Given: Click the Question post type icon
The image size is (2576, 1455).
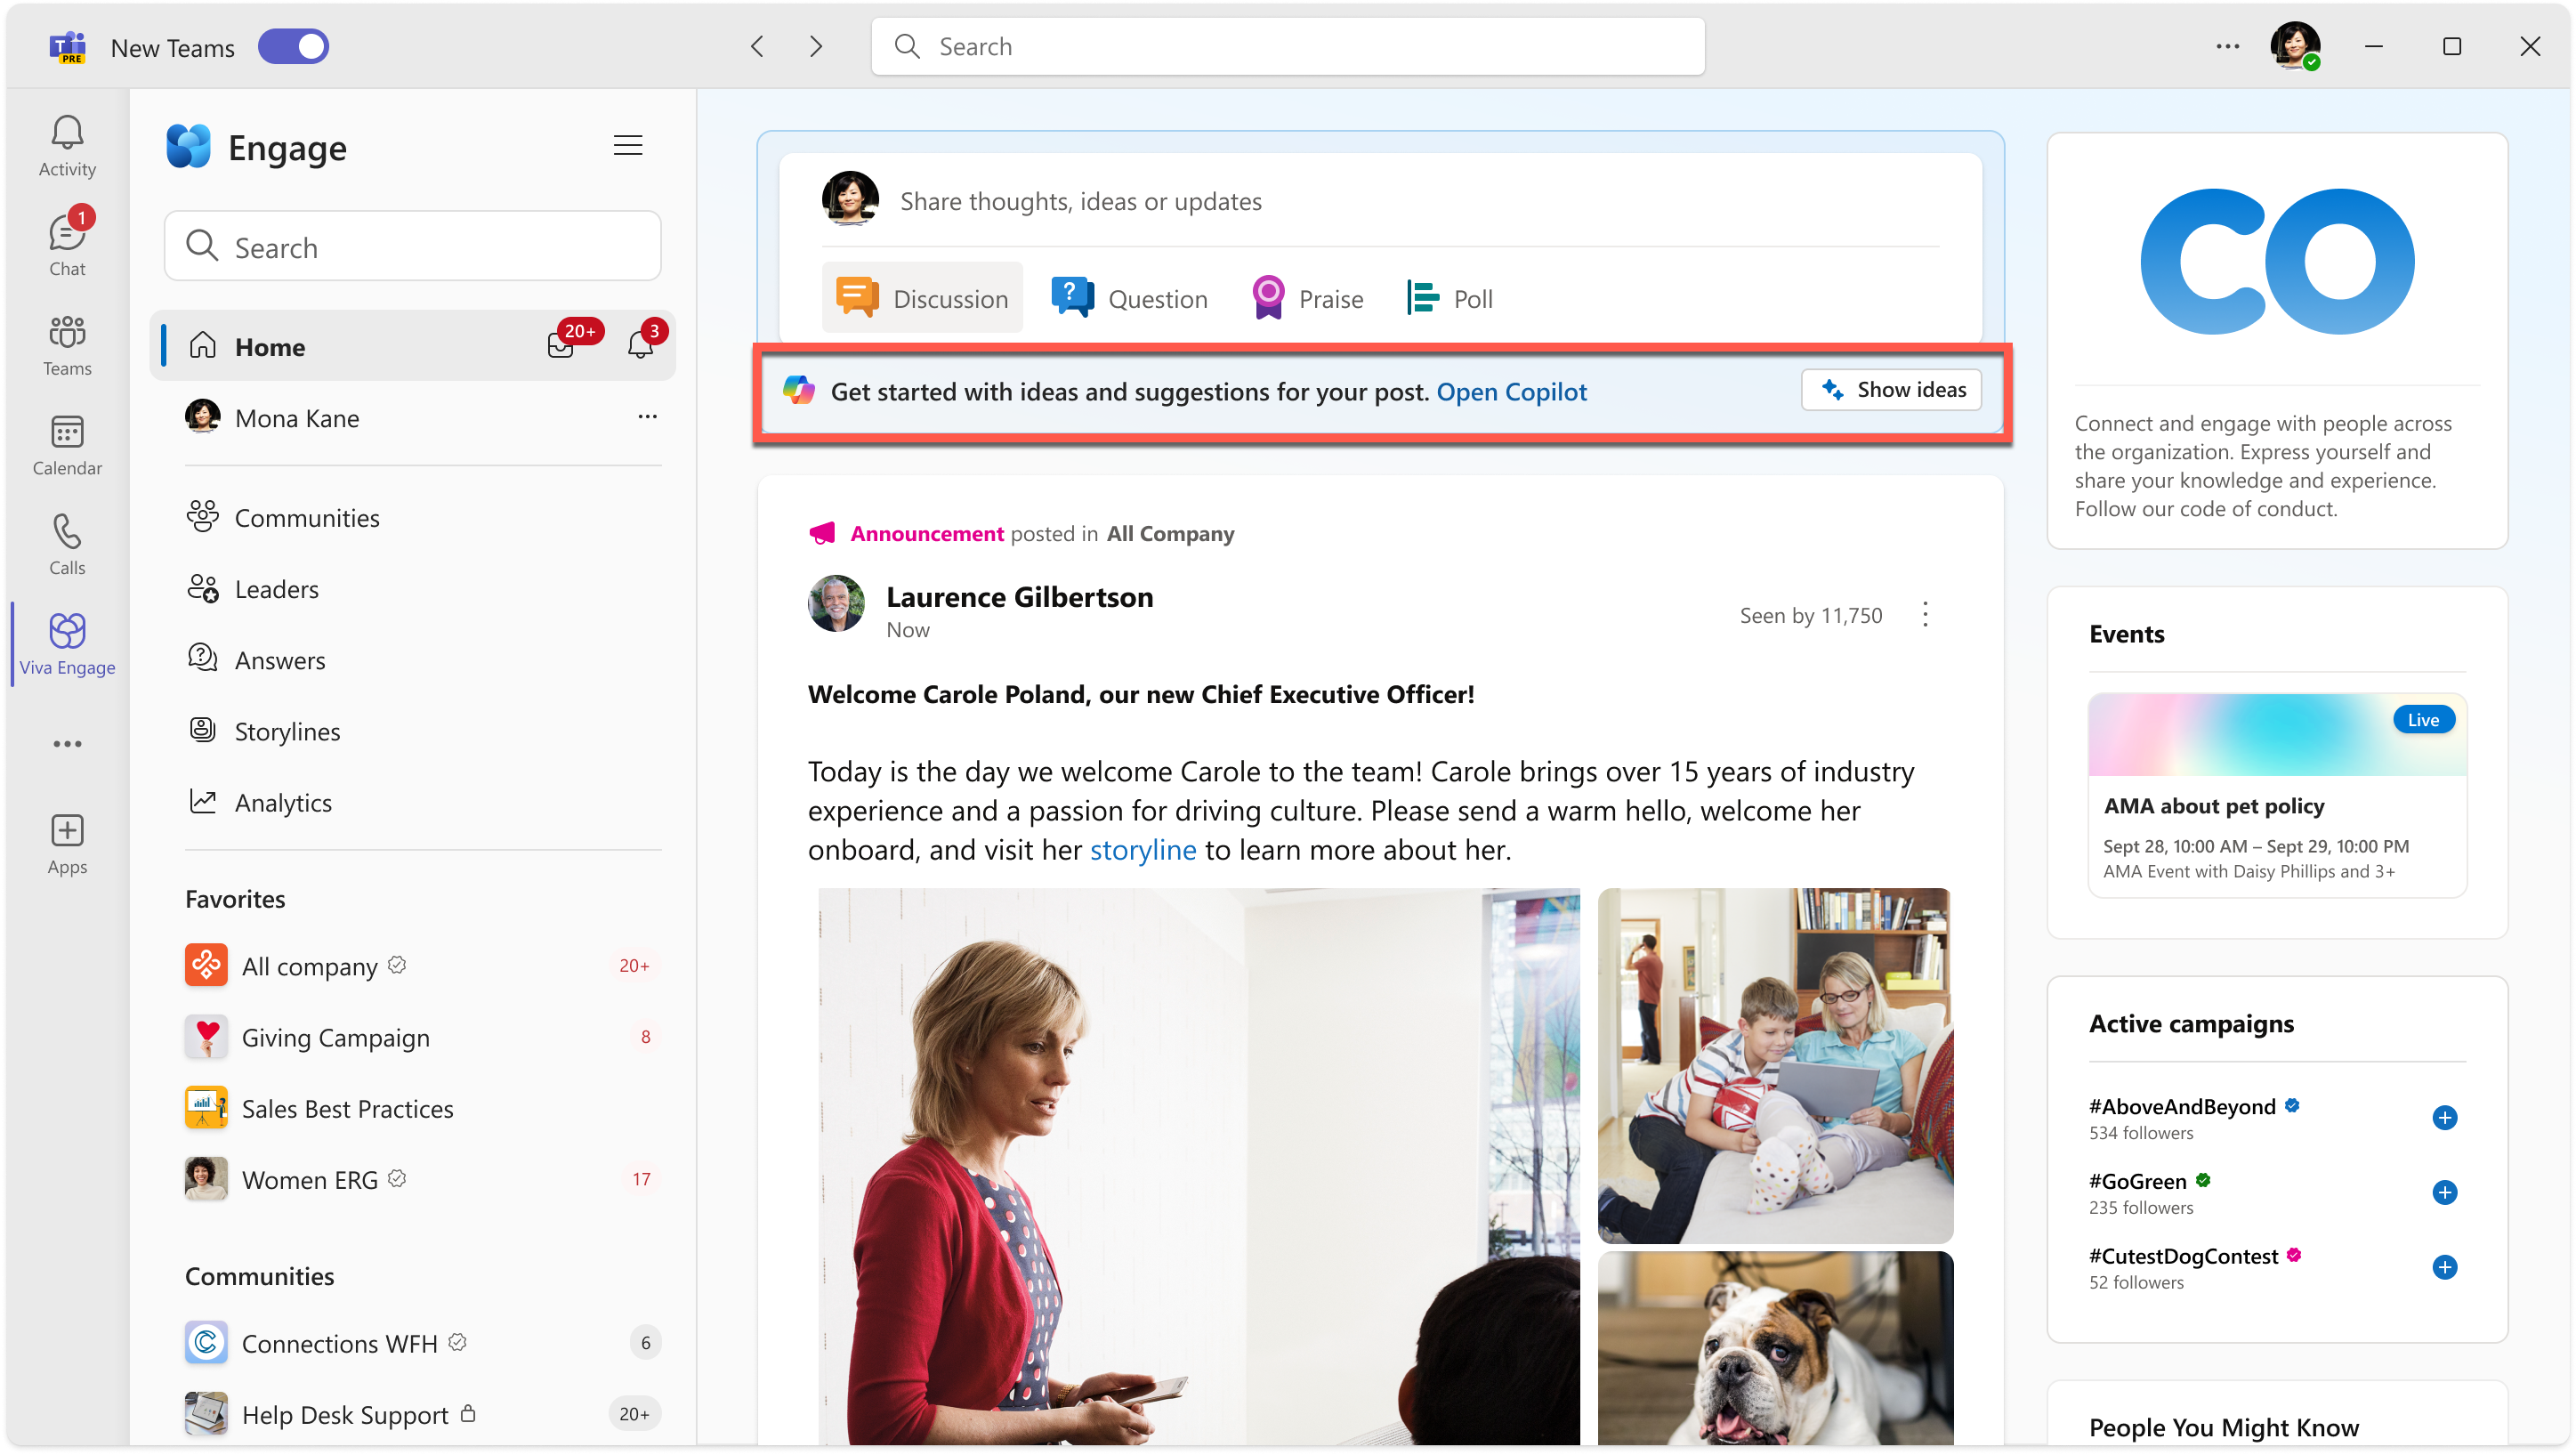Looking at the screenshot, I should click(x=1069, y=297).
